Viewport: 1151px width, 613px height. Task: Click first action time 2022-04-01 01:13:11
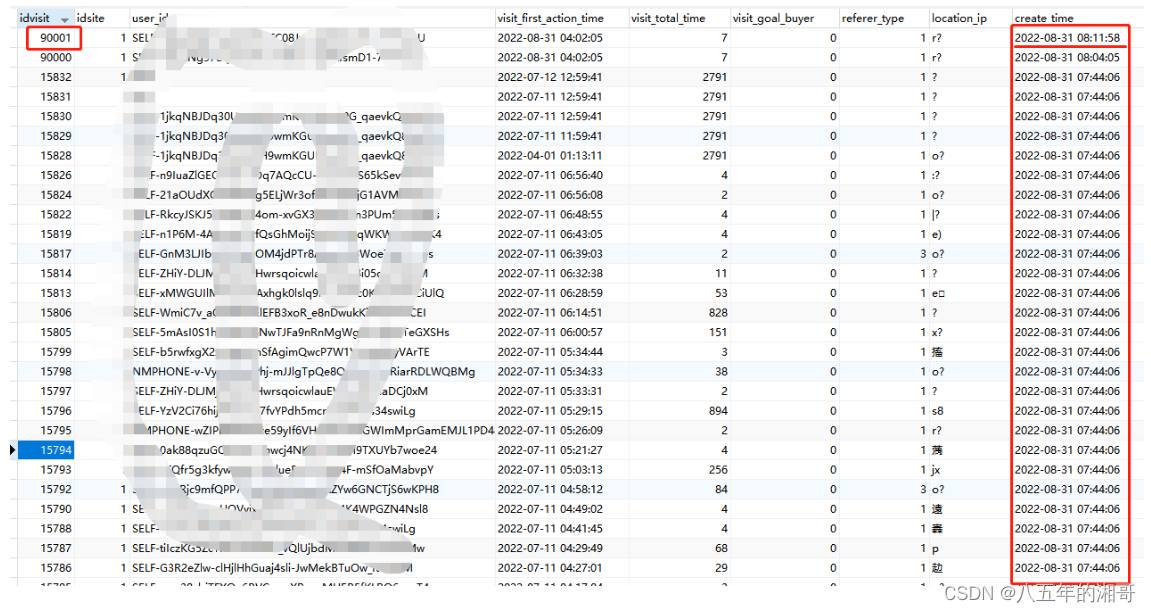550,156
